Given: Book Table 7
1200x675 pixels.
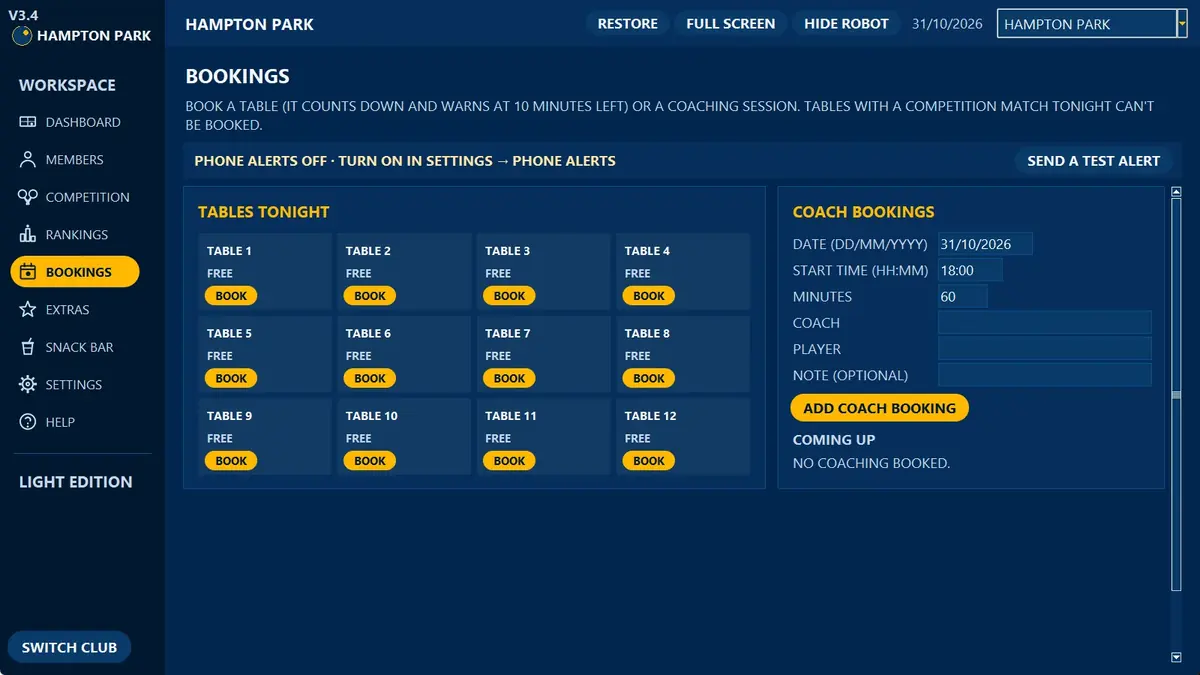Looking at the screenshot, I should pos(509,378).
